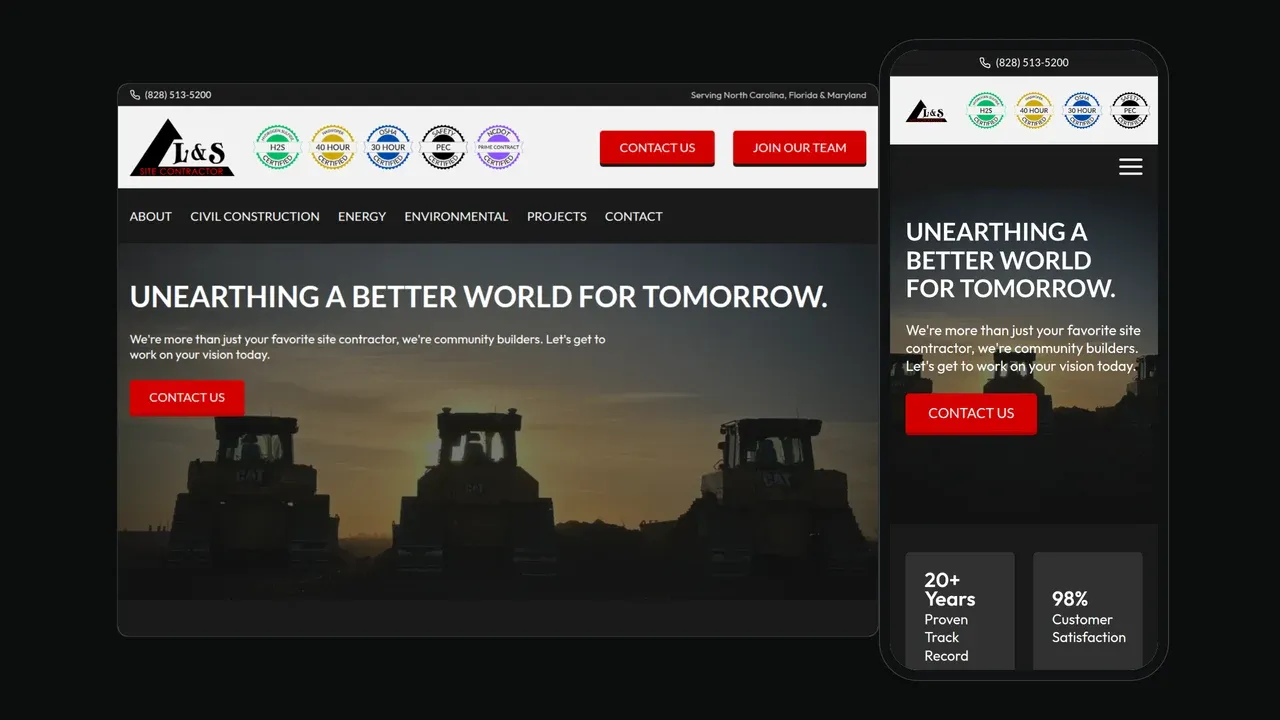The height and width of the screenshot is (720, 1280).
Task: Tap the '20+ Years Proven Track Record' card
Action: point(960,611)
